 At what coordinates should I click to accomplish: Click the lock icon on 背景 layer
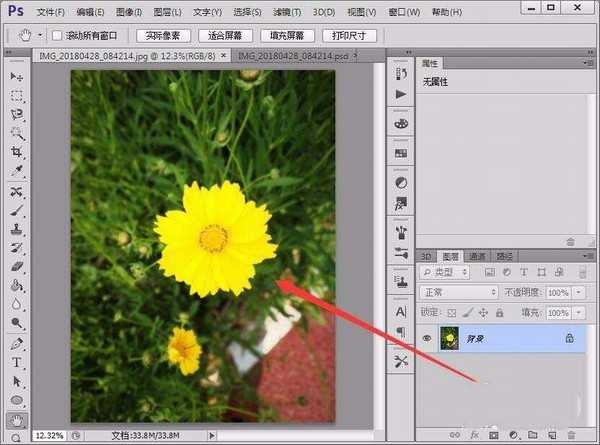569,339
